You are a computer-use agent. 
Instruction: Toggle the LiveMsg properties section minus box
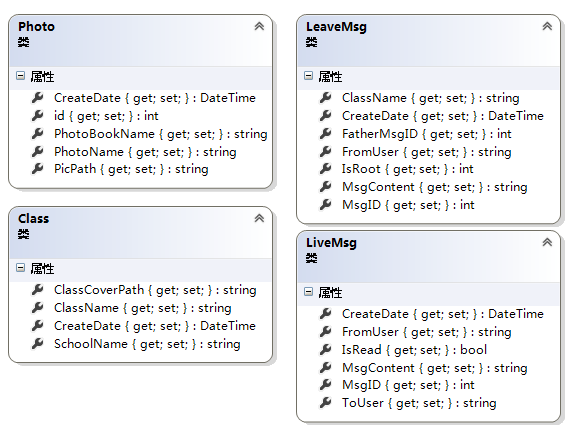click(x=309, y=292)
